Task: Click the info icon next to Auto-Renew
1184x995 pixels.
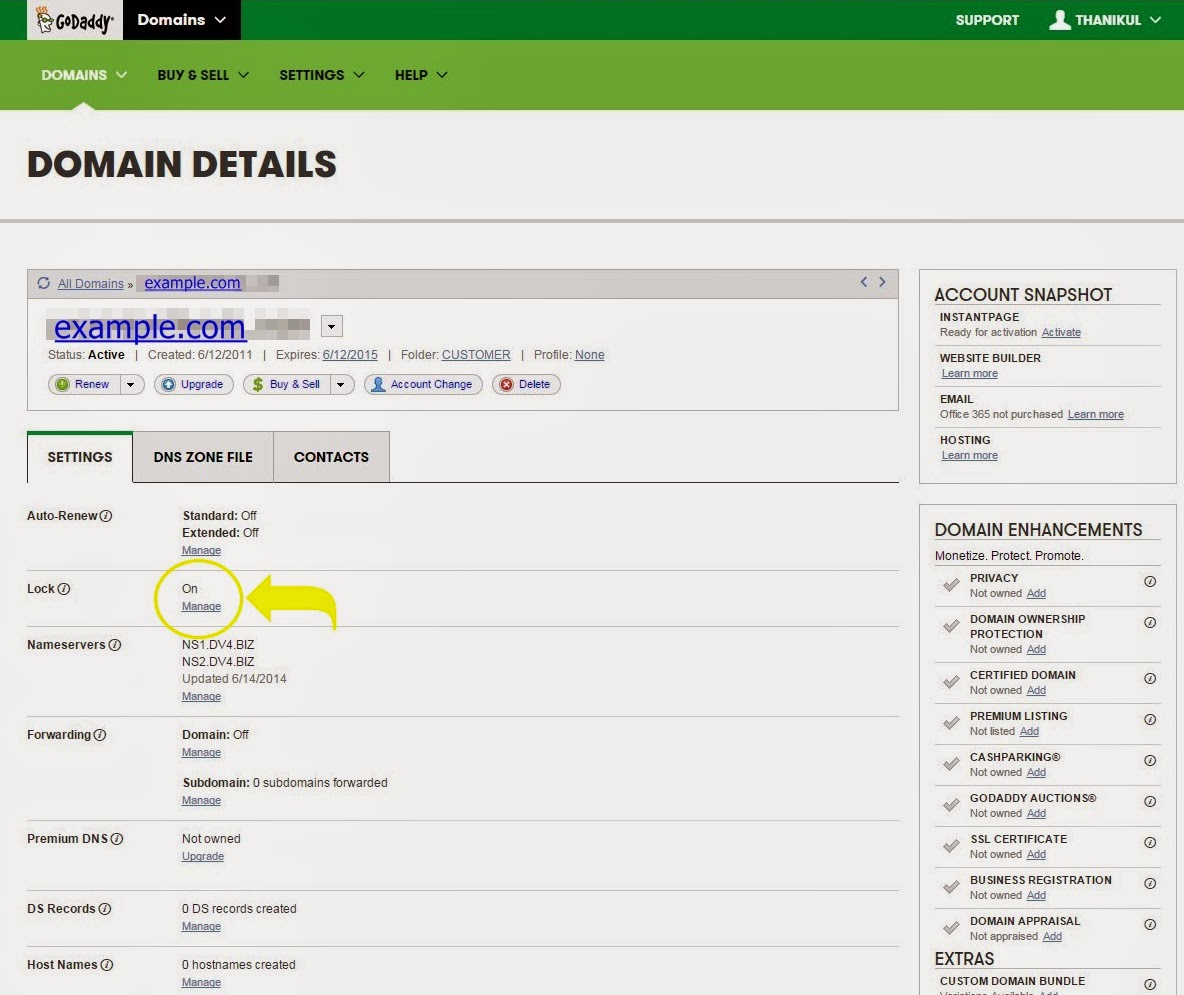Action: pyautogui.click(x=106, y=516)
